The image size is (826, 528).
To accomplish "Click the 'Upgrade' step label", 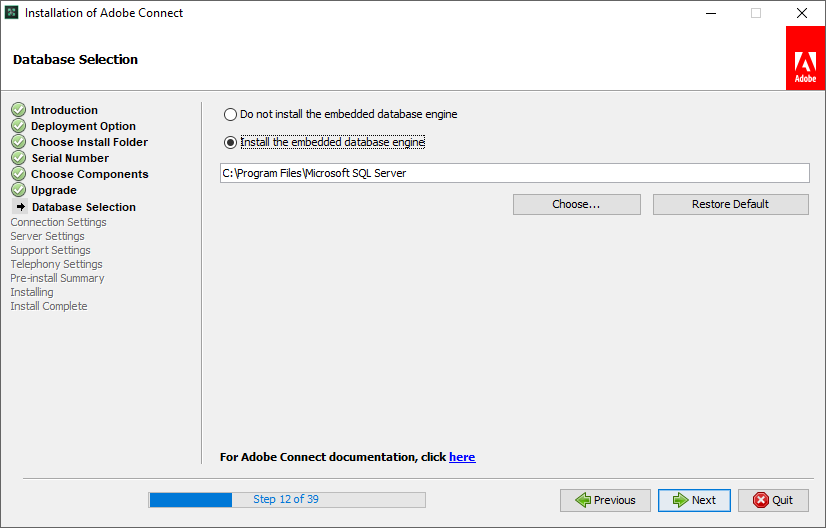I will (x=54, y=190).
